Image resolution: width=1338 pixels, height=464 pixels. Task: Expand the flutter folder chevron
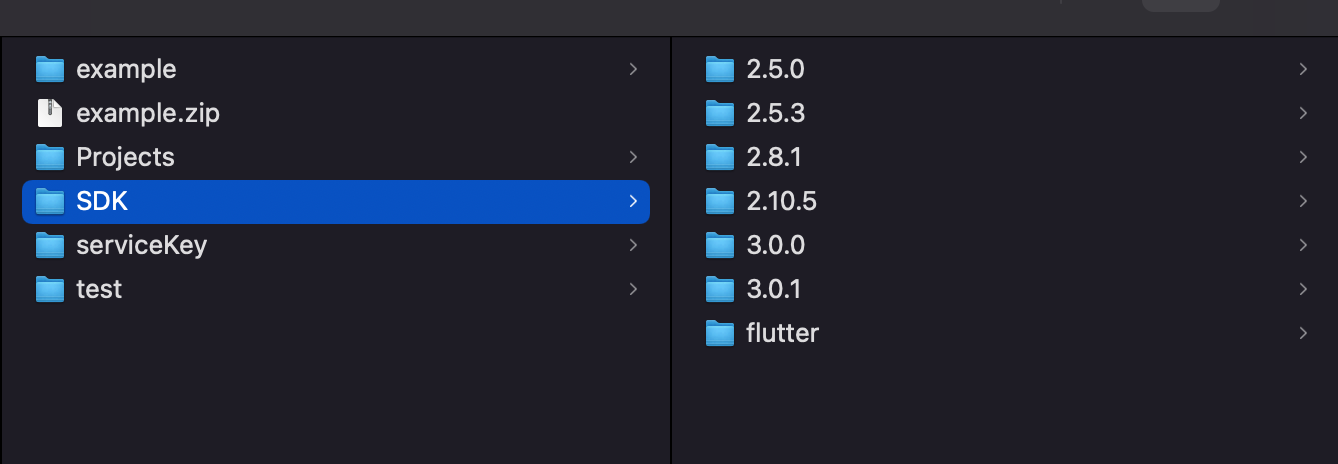[x=1302, y=333]
